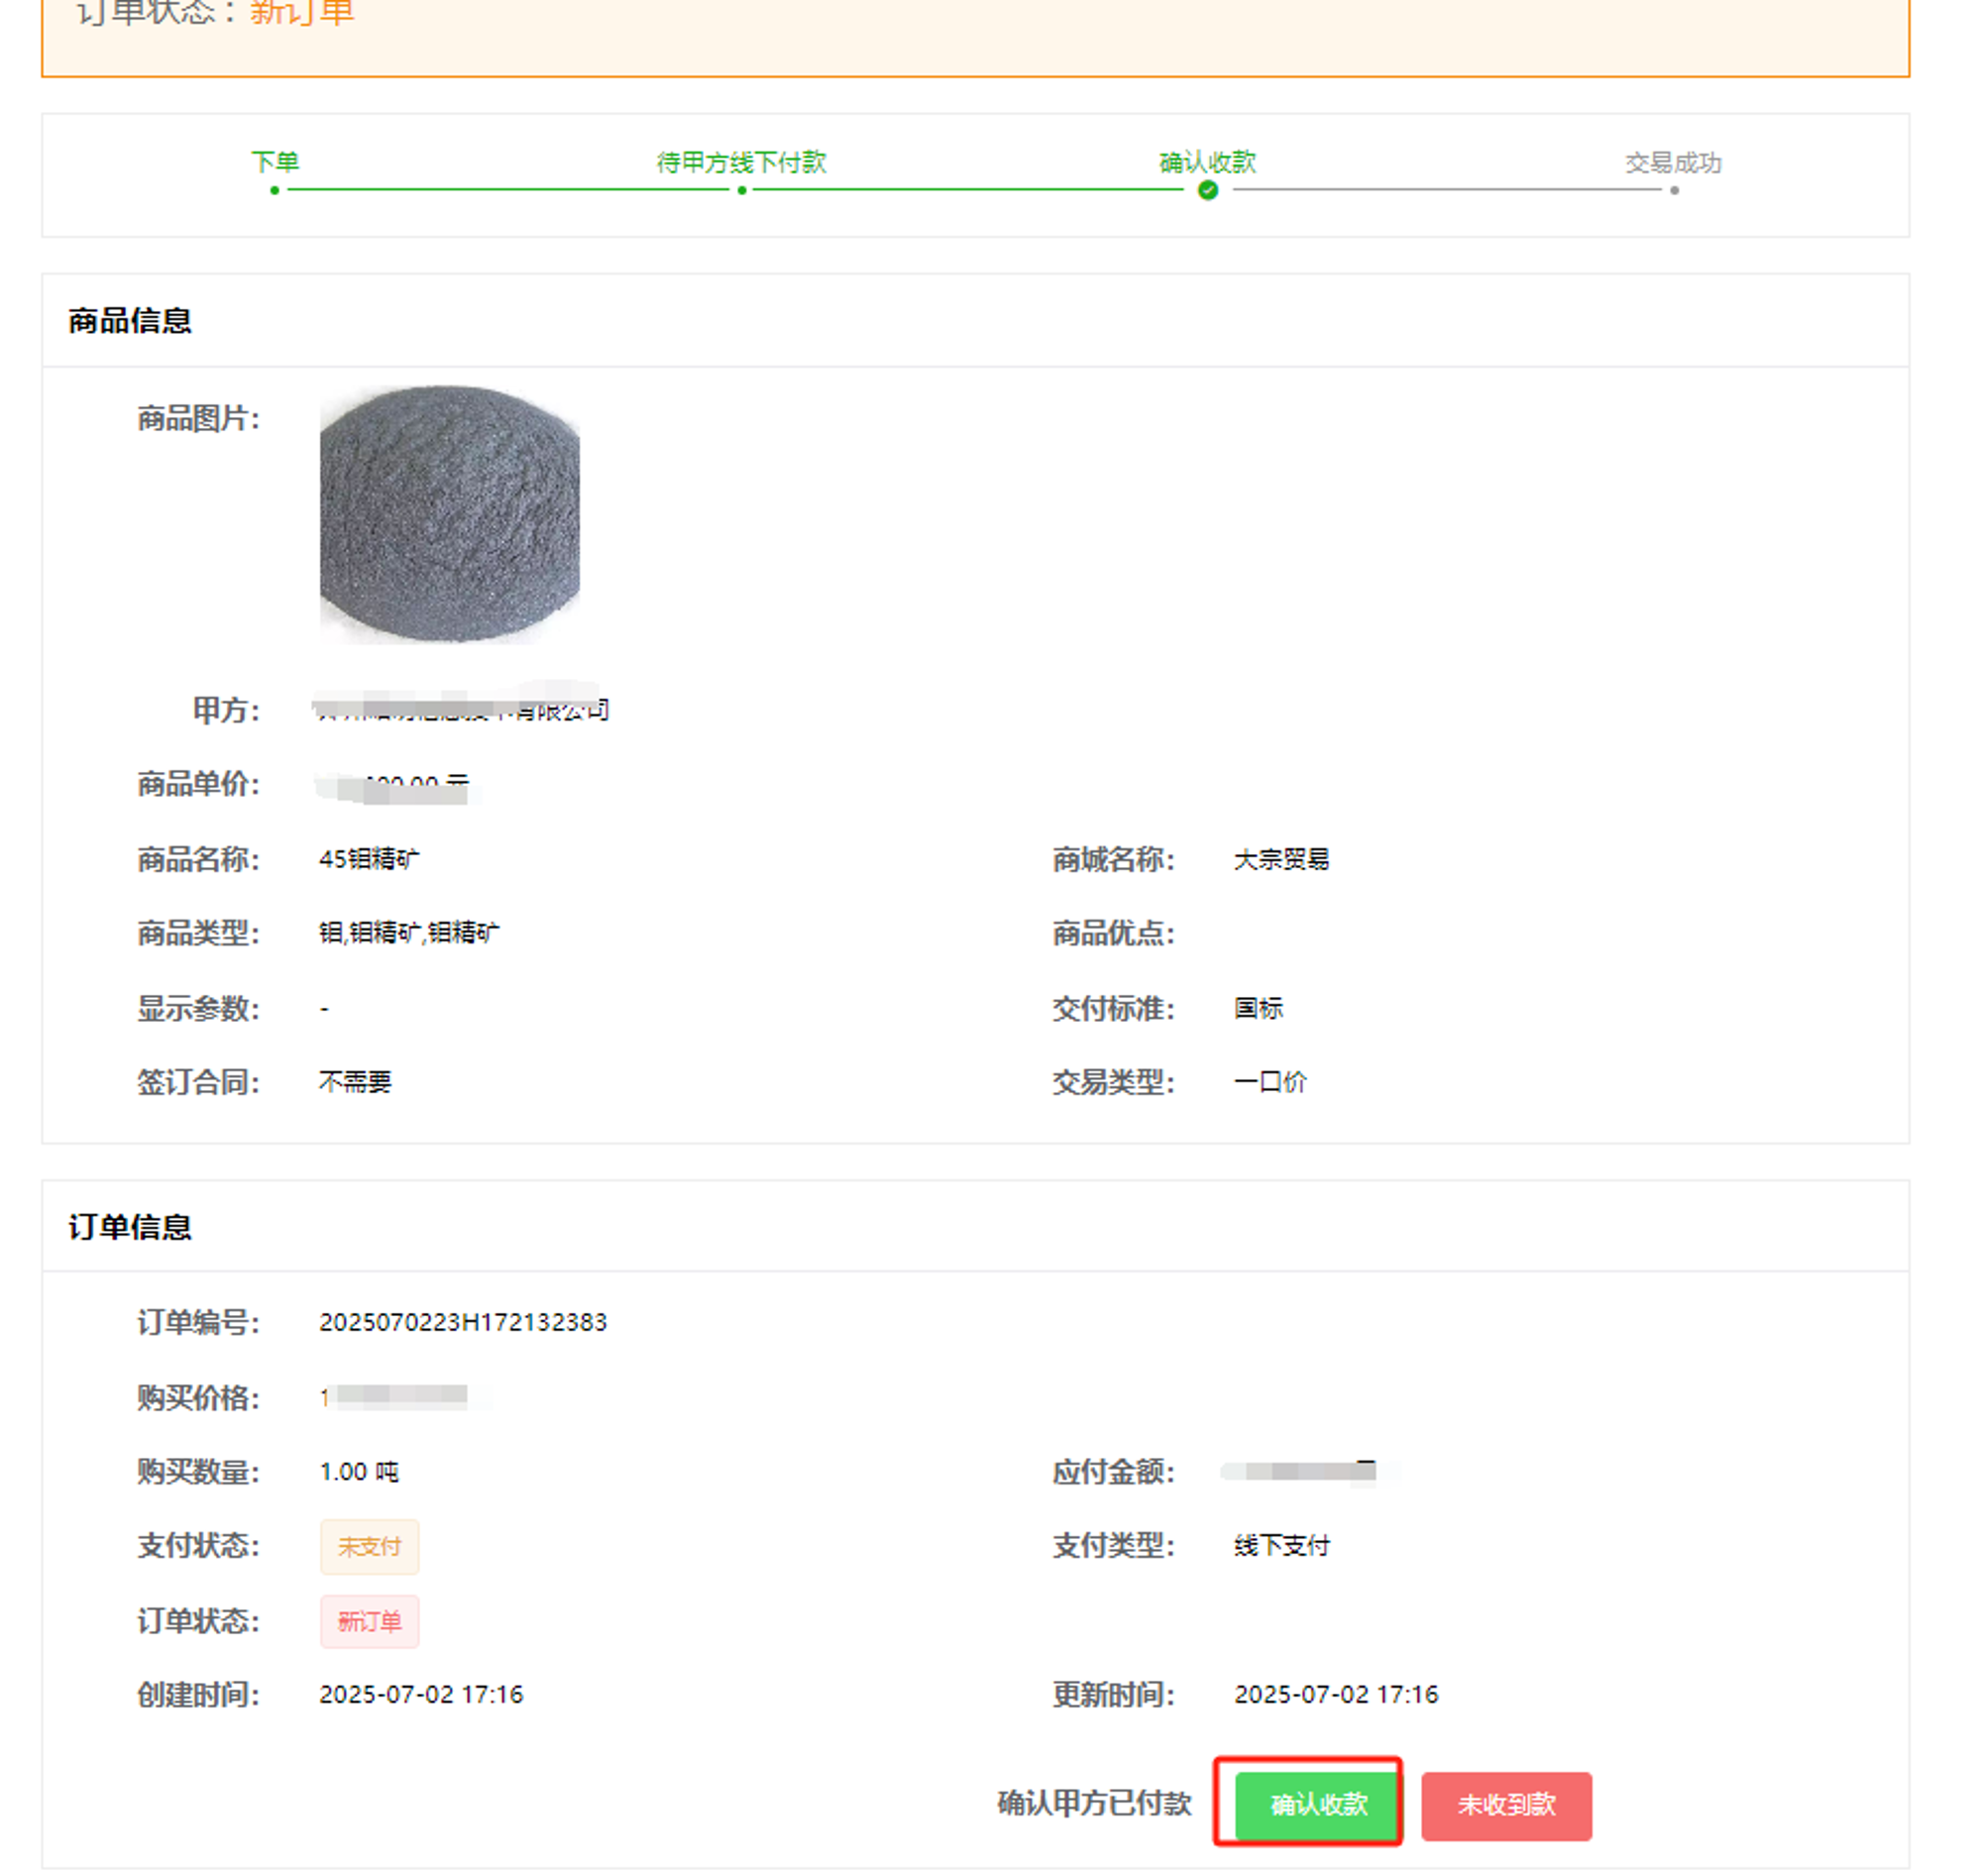Click the 大宗贸易 mall name text
This screenshot has height=1876, width=1982.
point(1280,859)
